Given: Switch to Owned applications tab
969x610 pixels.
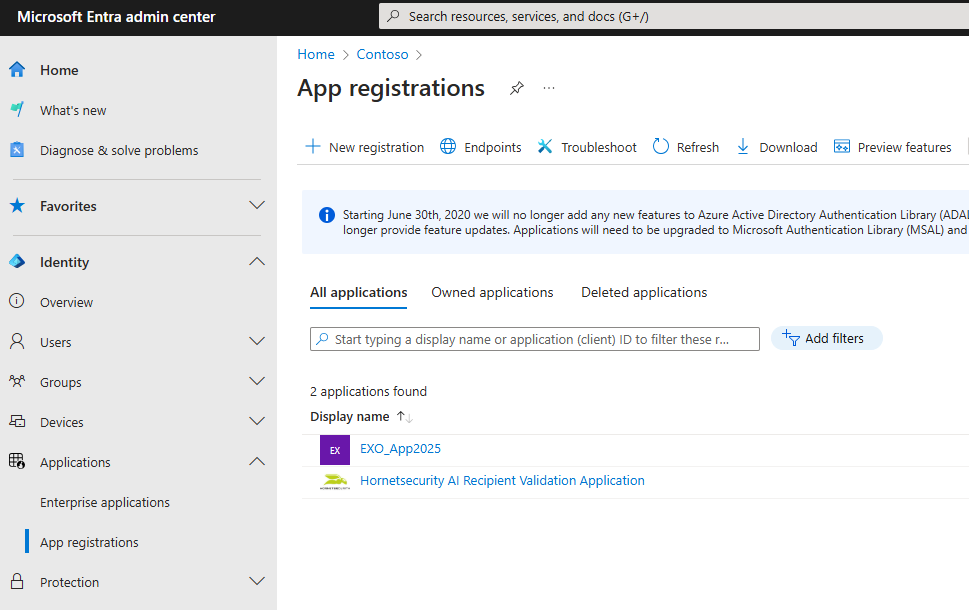Looking at the screenshot, I should pyautogui.click(x=492, y=292).
